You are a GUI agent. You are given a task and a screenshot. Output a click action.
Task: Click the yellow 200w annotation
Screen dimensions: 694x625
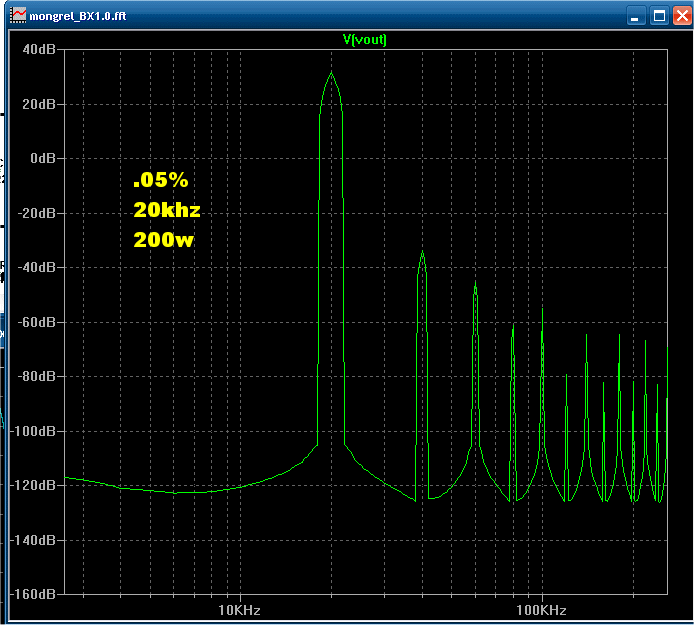click(x=163, y=239)
